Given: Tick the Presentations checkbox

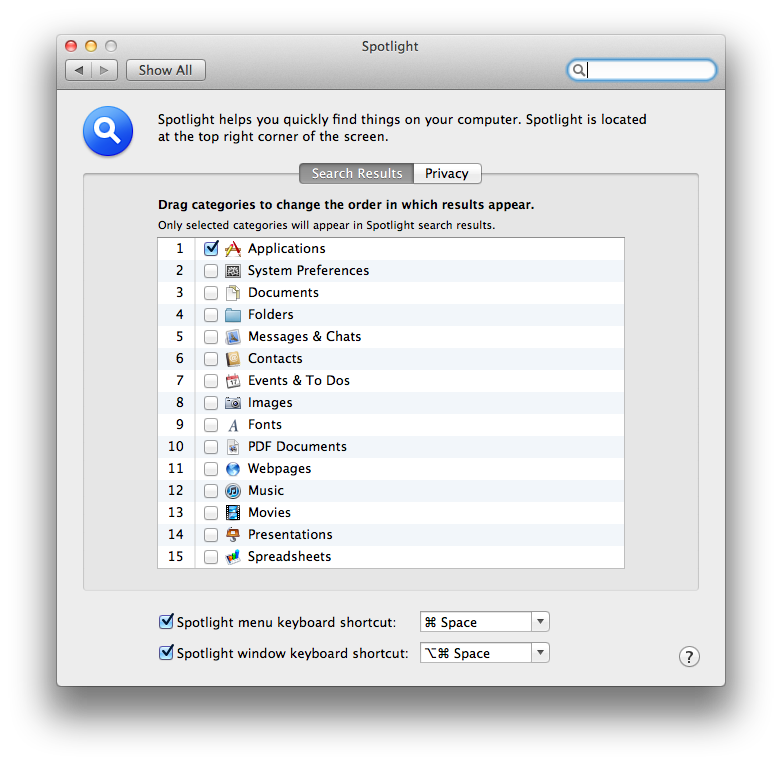Looking at the screenshot, I should coord(211,535).
